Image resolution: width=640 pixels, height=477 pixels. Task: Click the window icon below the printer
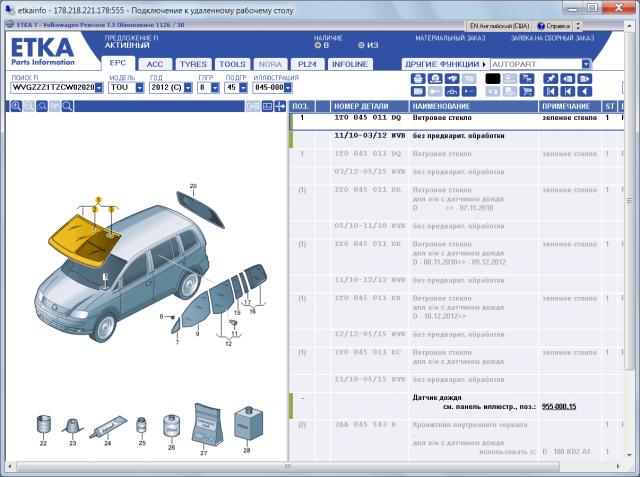pos(418,91)
